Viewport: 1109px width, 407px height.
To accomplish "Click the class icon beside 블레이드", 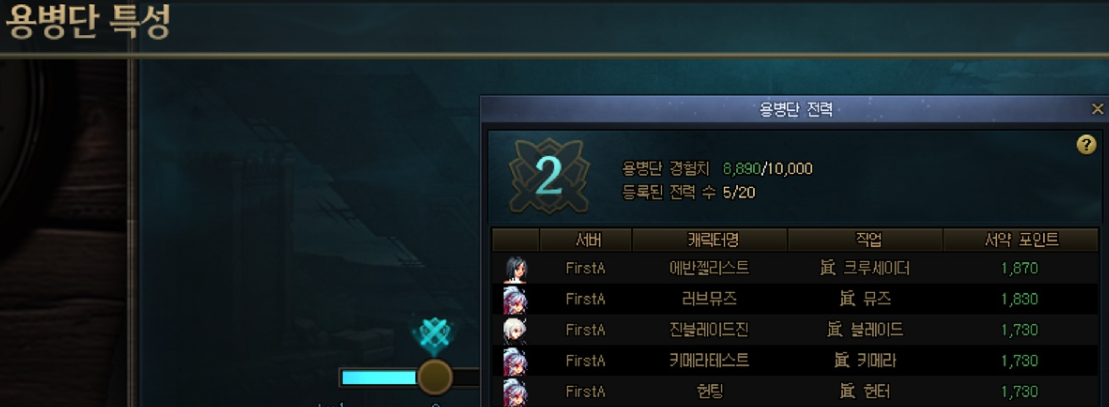I will (x=835, y=330).
